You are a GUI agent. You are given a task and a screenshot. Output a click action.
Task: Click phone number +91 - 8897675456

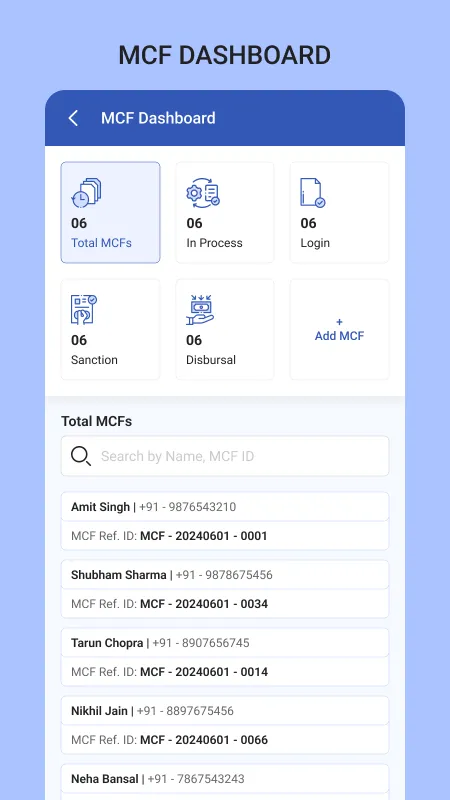pyautogui.click(x=185, y=711)
